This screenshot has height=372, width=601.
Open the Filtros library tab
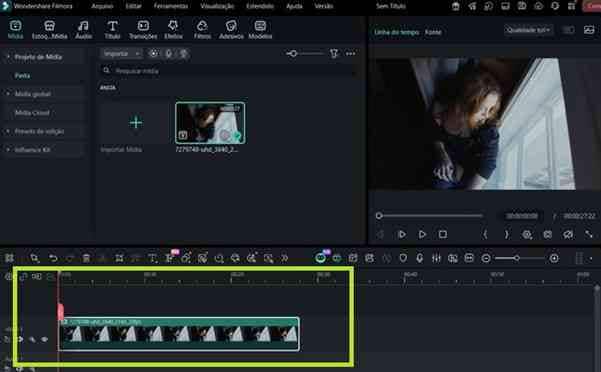tap(202, 30)
